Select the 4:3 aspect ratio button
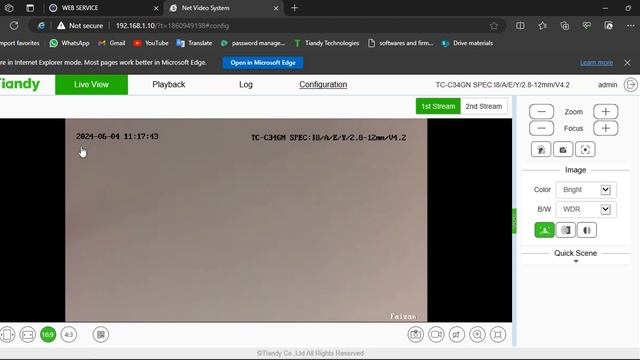Viewport: 640px width, 360px height. point(69,335)
